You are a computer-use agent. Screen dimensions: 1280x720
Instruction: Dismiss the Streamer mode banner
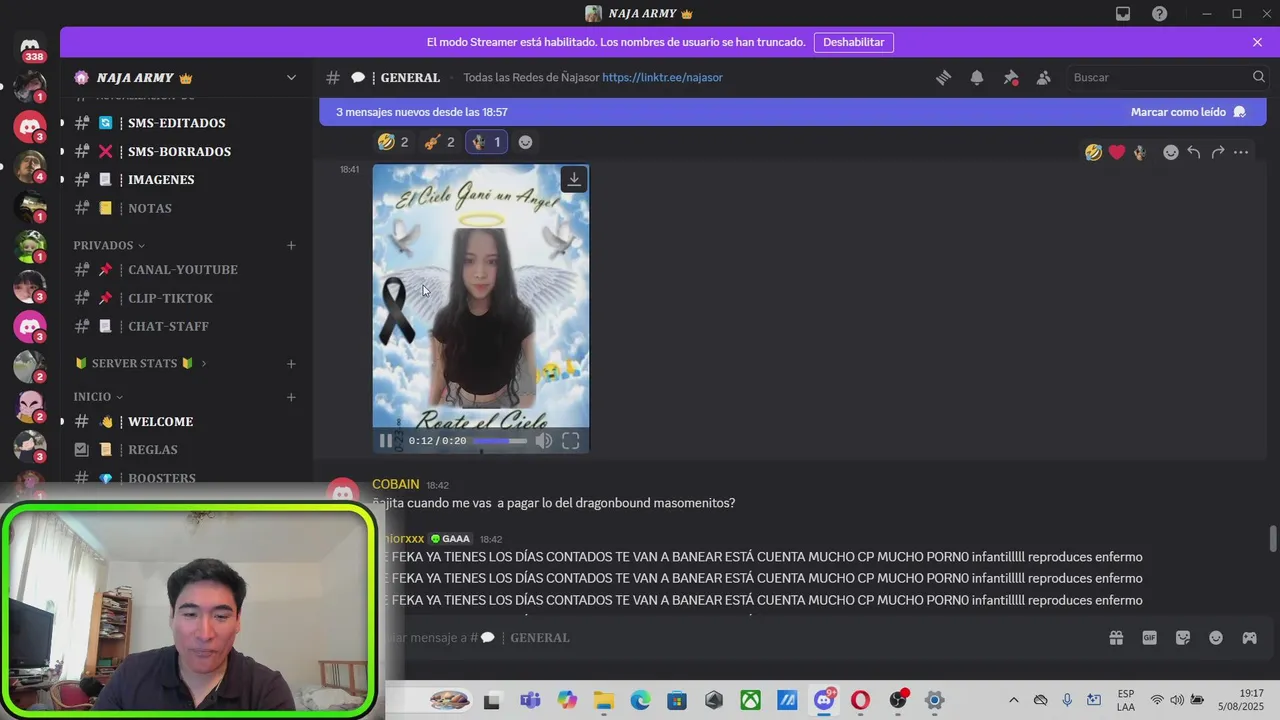pos(1257,42)
